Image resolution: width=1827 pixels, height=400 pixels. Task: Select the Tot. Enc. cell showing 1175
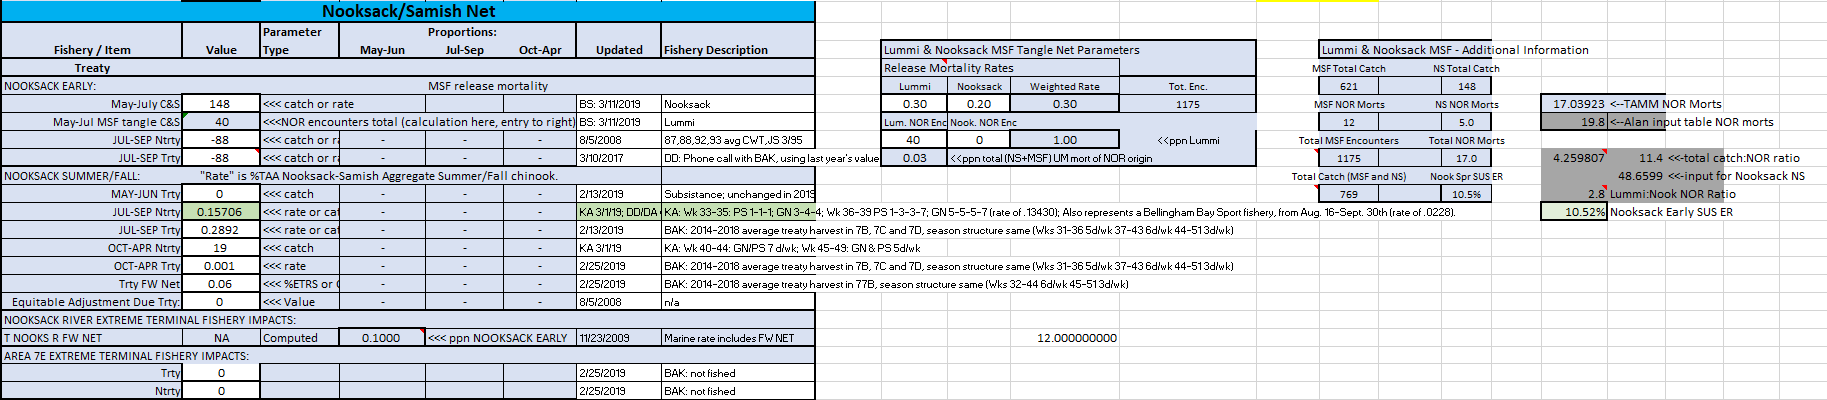point(1187,104)
